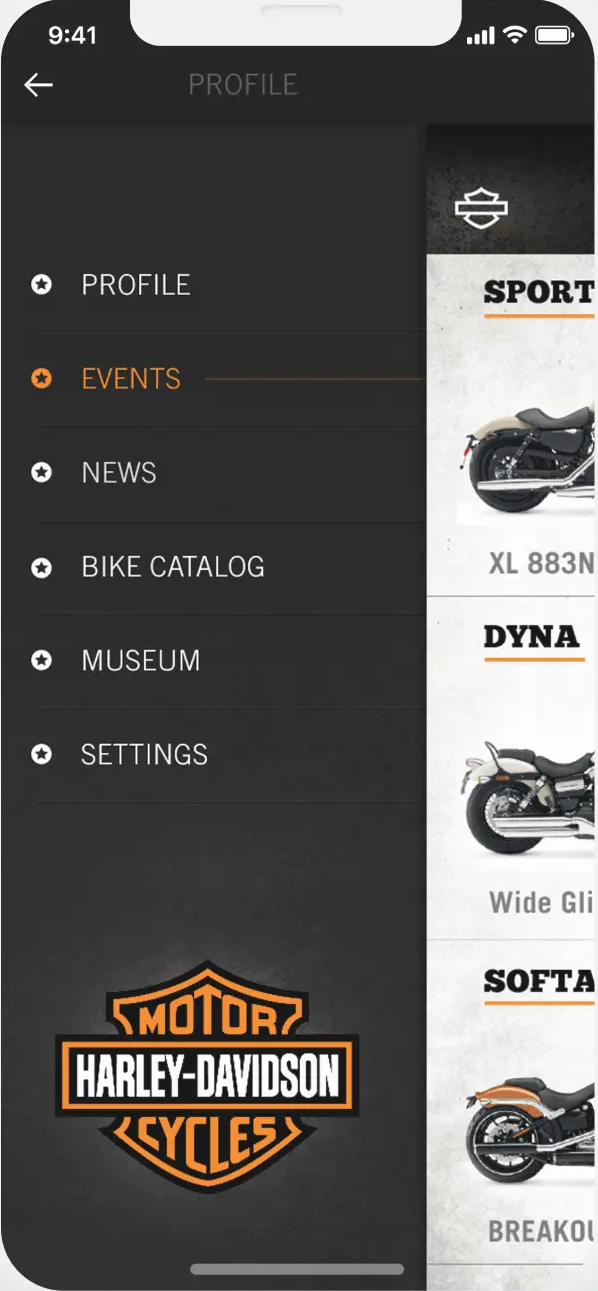The image size is (598, 1291).
Task: Go to the News section
Action: 119,473
